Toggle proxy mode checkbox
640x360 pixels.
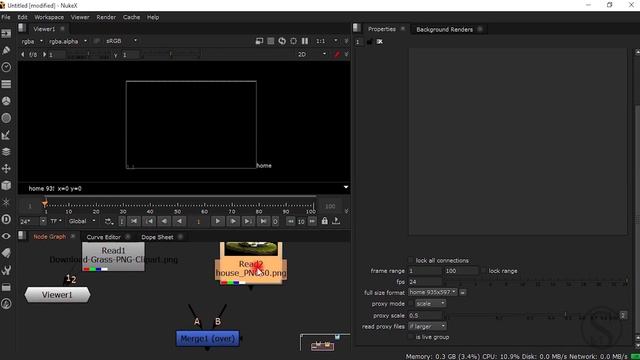(x=411, y=303)
